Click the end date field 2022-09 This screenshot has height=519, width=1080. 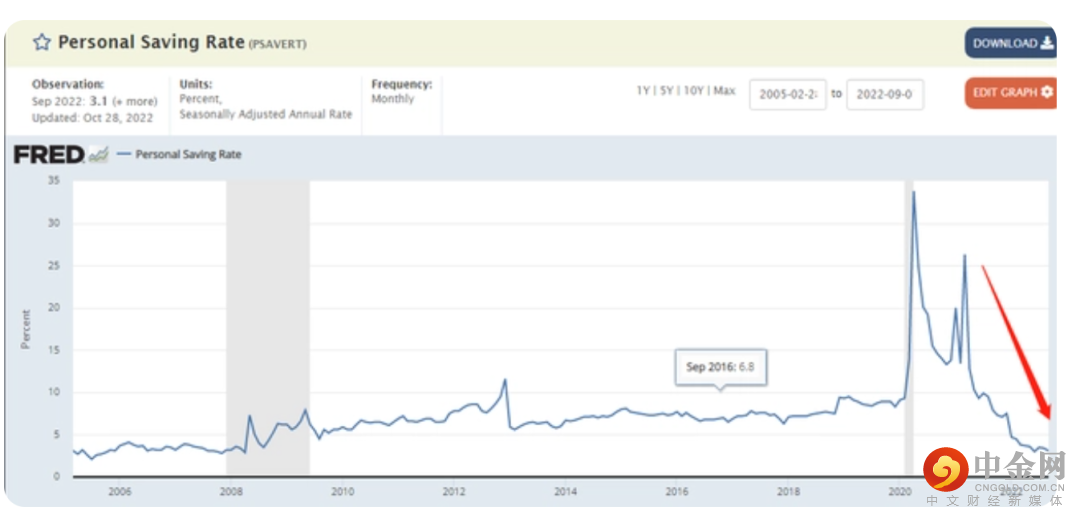click(884, 94)
